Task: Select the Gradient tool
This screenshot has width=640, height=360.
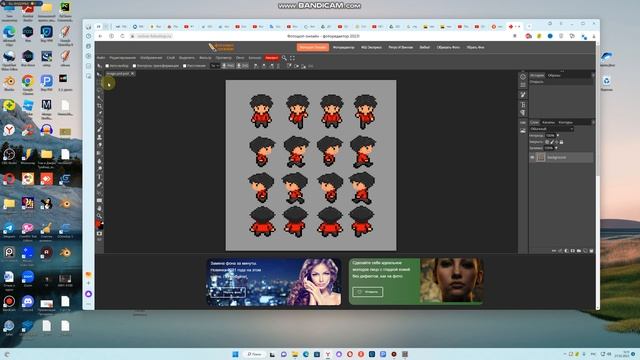Action: [x=99, y=153]
